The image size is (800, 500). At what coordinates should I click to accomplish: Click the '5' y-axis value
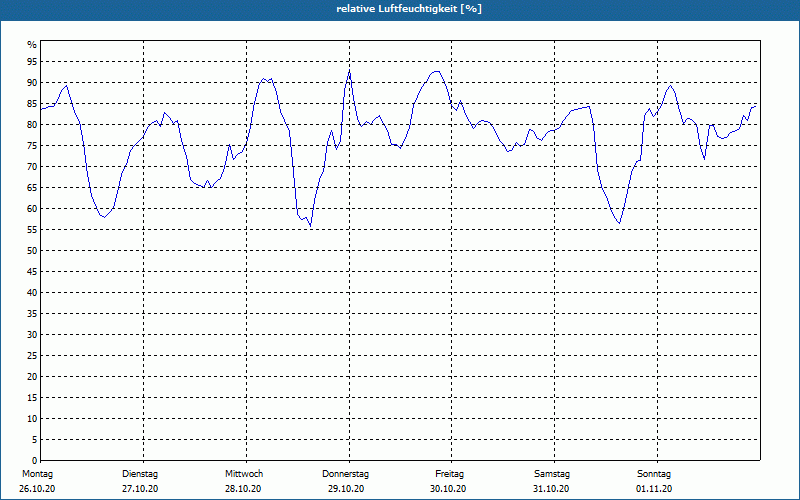(34, 440)
